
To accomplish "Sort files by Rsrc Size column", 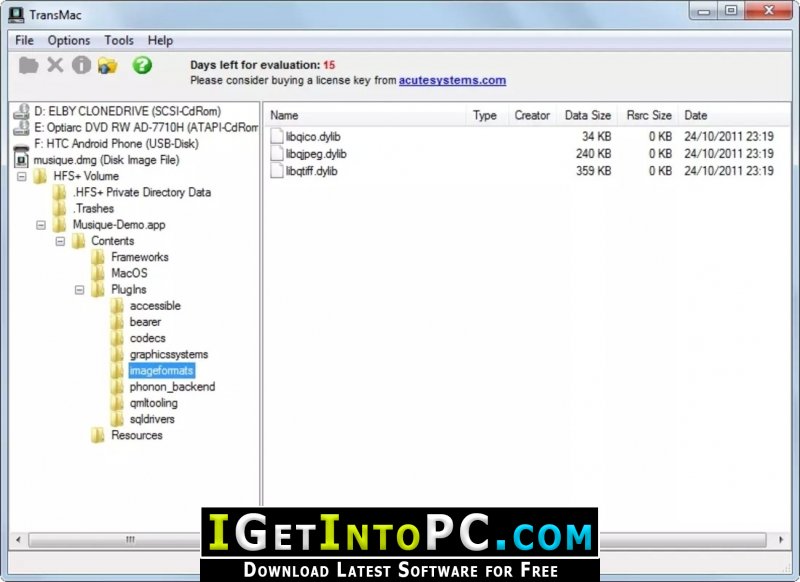I will pos(648,115).
